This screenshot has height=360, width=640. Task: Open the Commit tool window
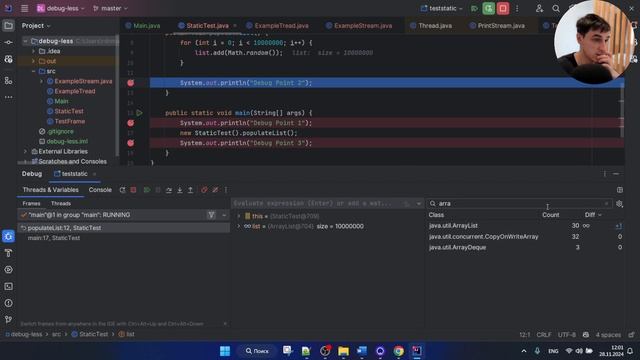8,42
